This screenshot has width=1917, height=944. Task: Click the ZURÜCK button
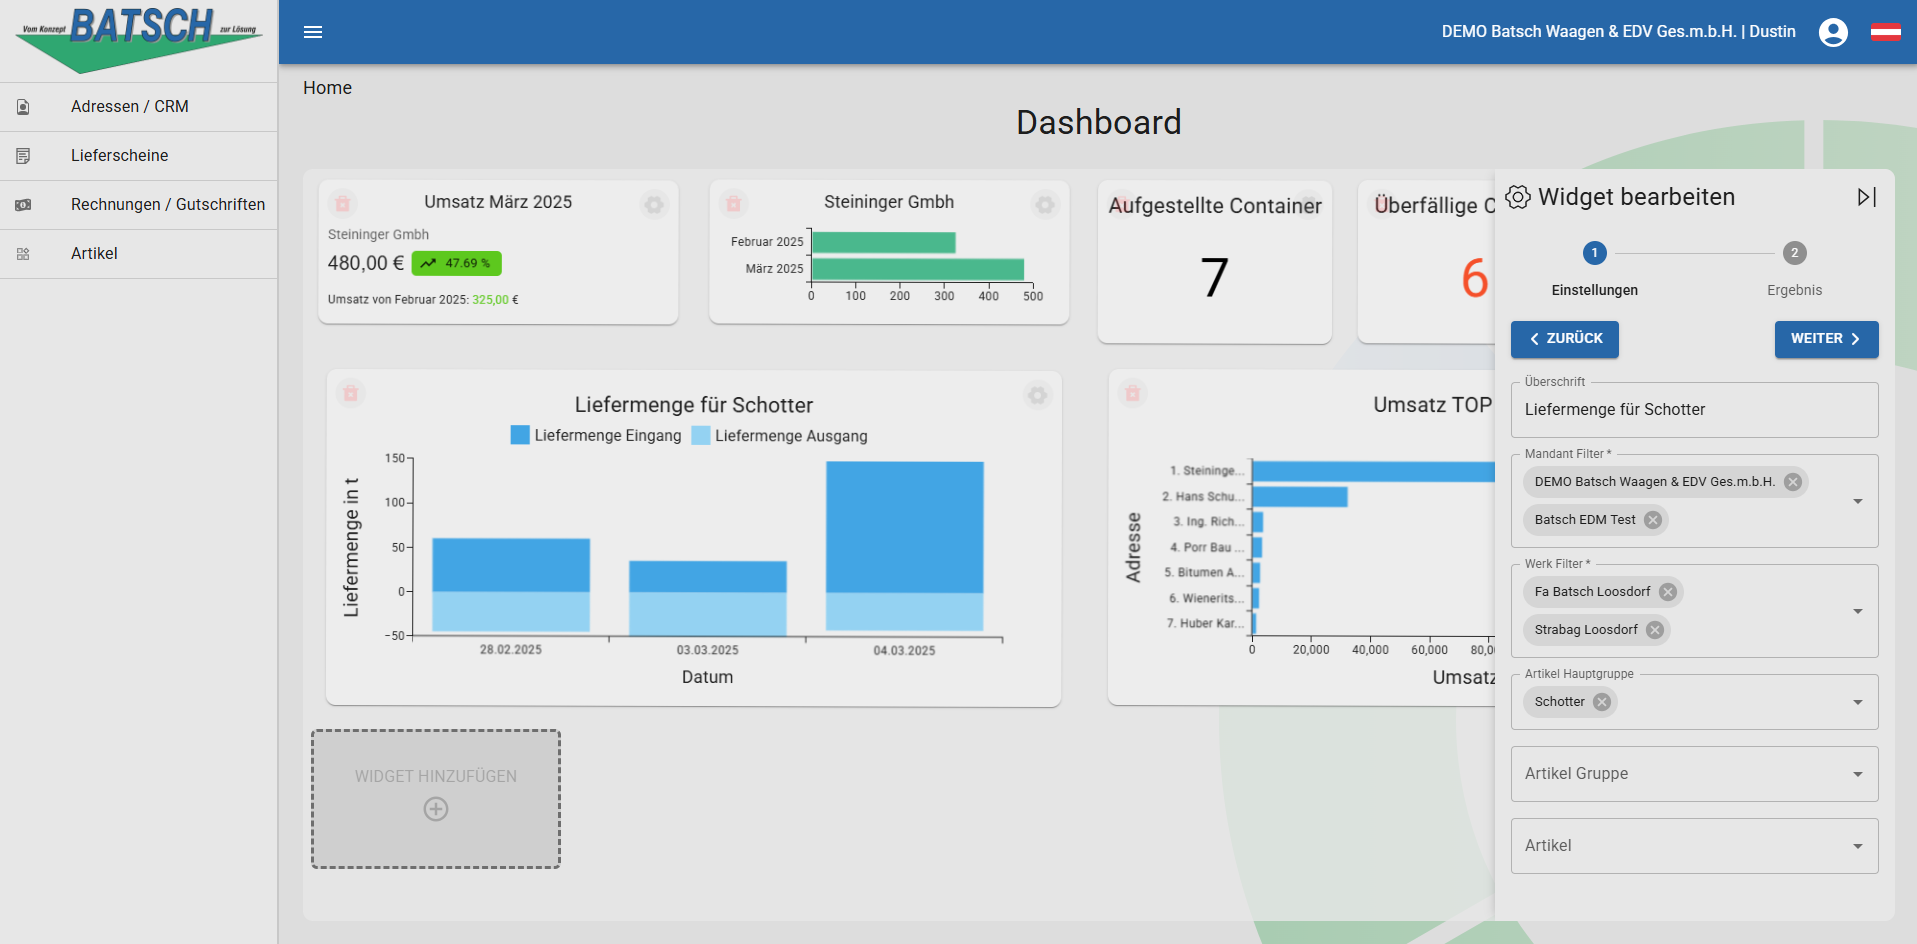(x=1565, y=339)
